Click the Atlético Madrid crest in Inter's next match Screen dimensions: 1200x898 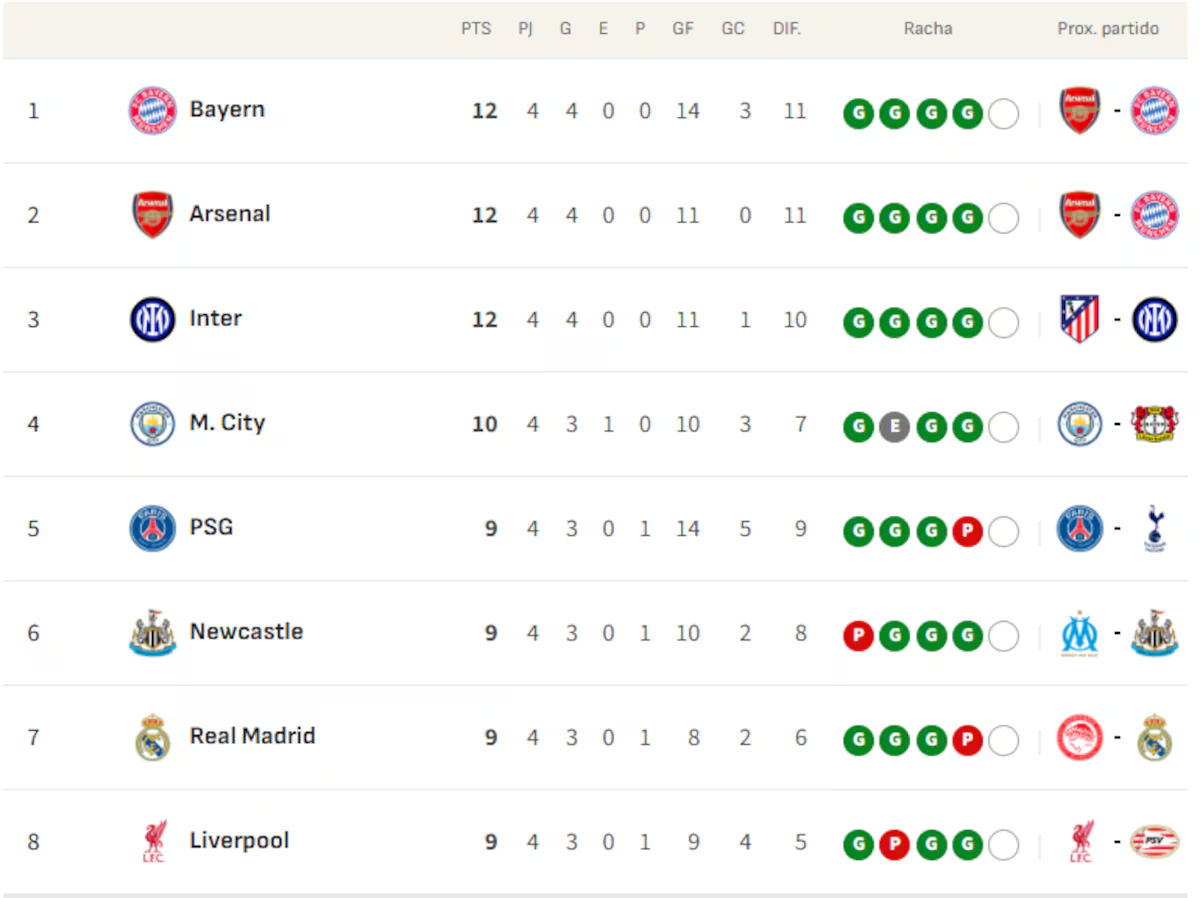click(x=1080, y=320)
